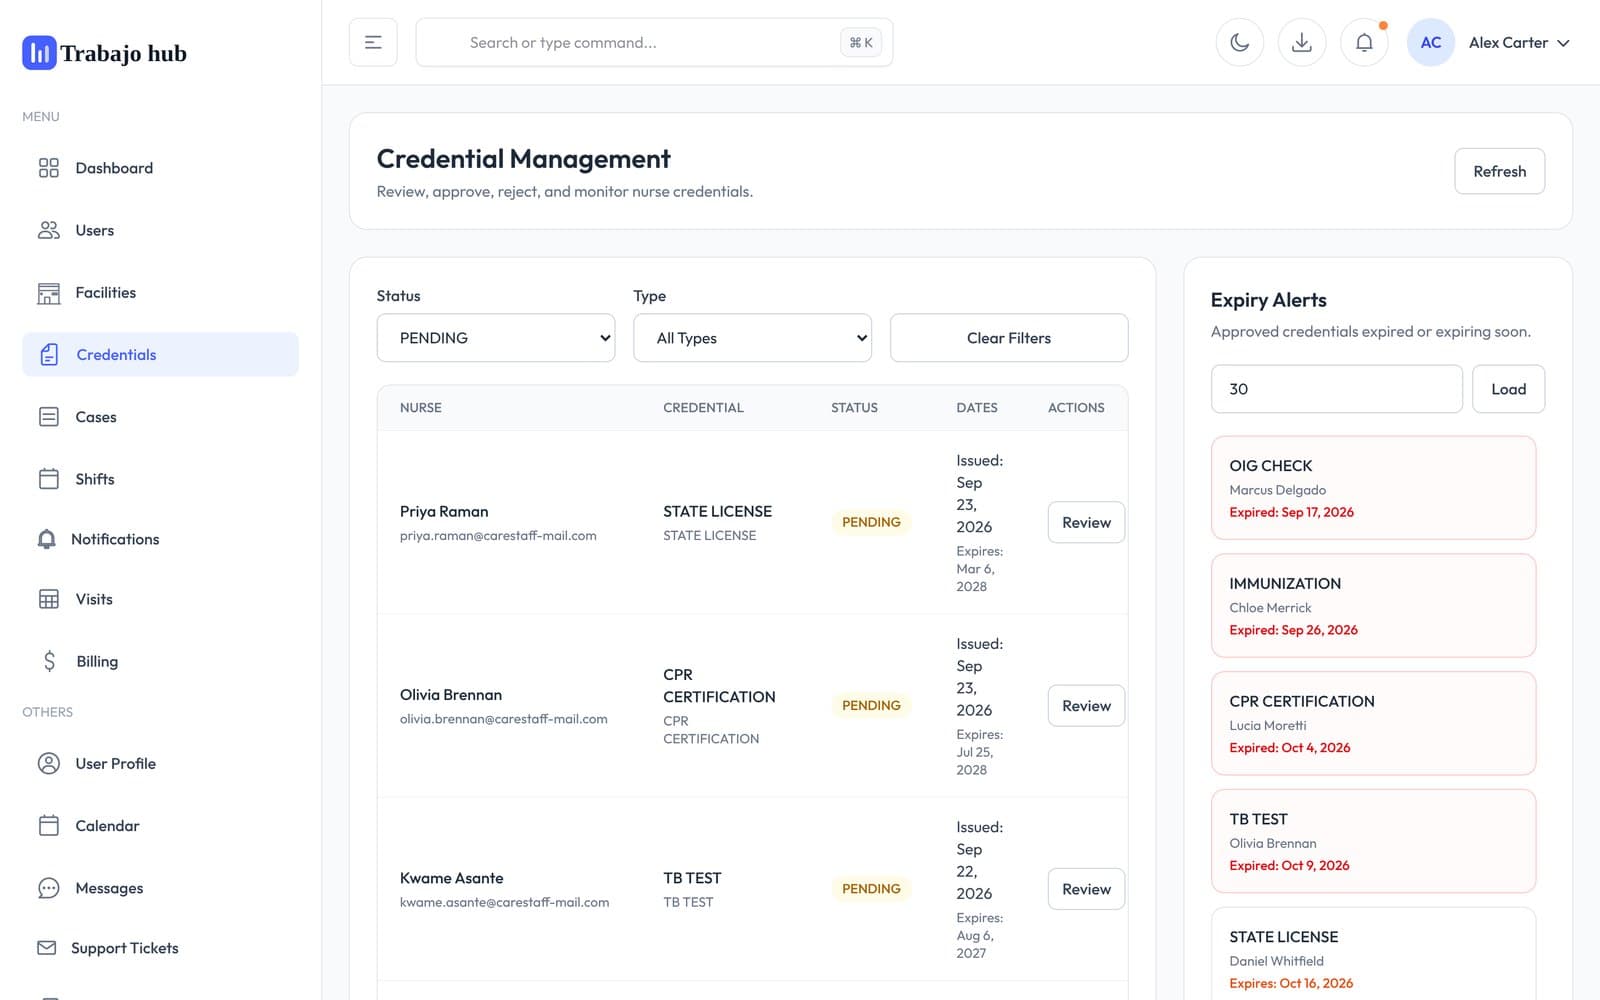The width and height of the screenshot is (1600, 1000).
Task: Click the User Profile icon
Action: [x=48, y=763]
